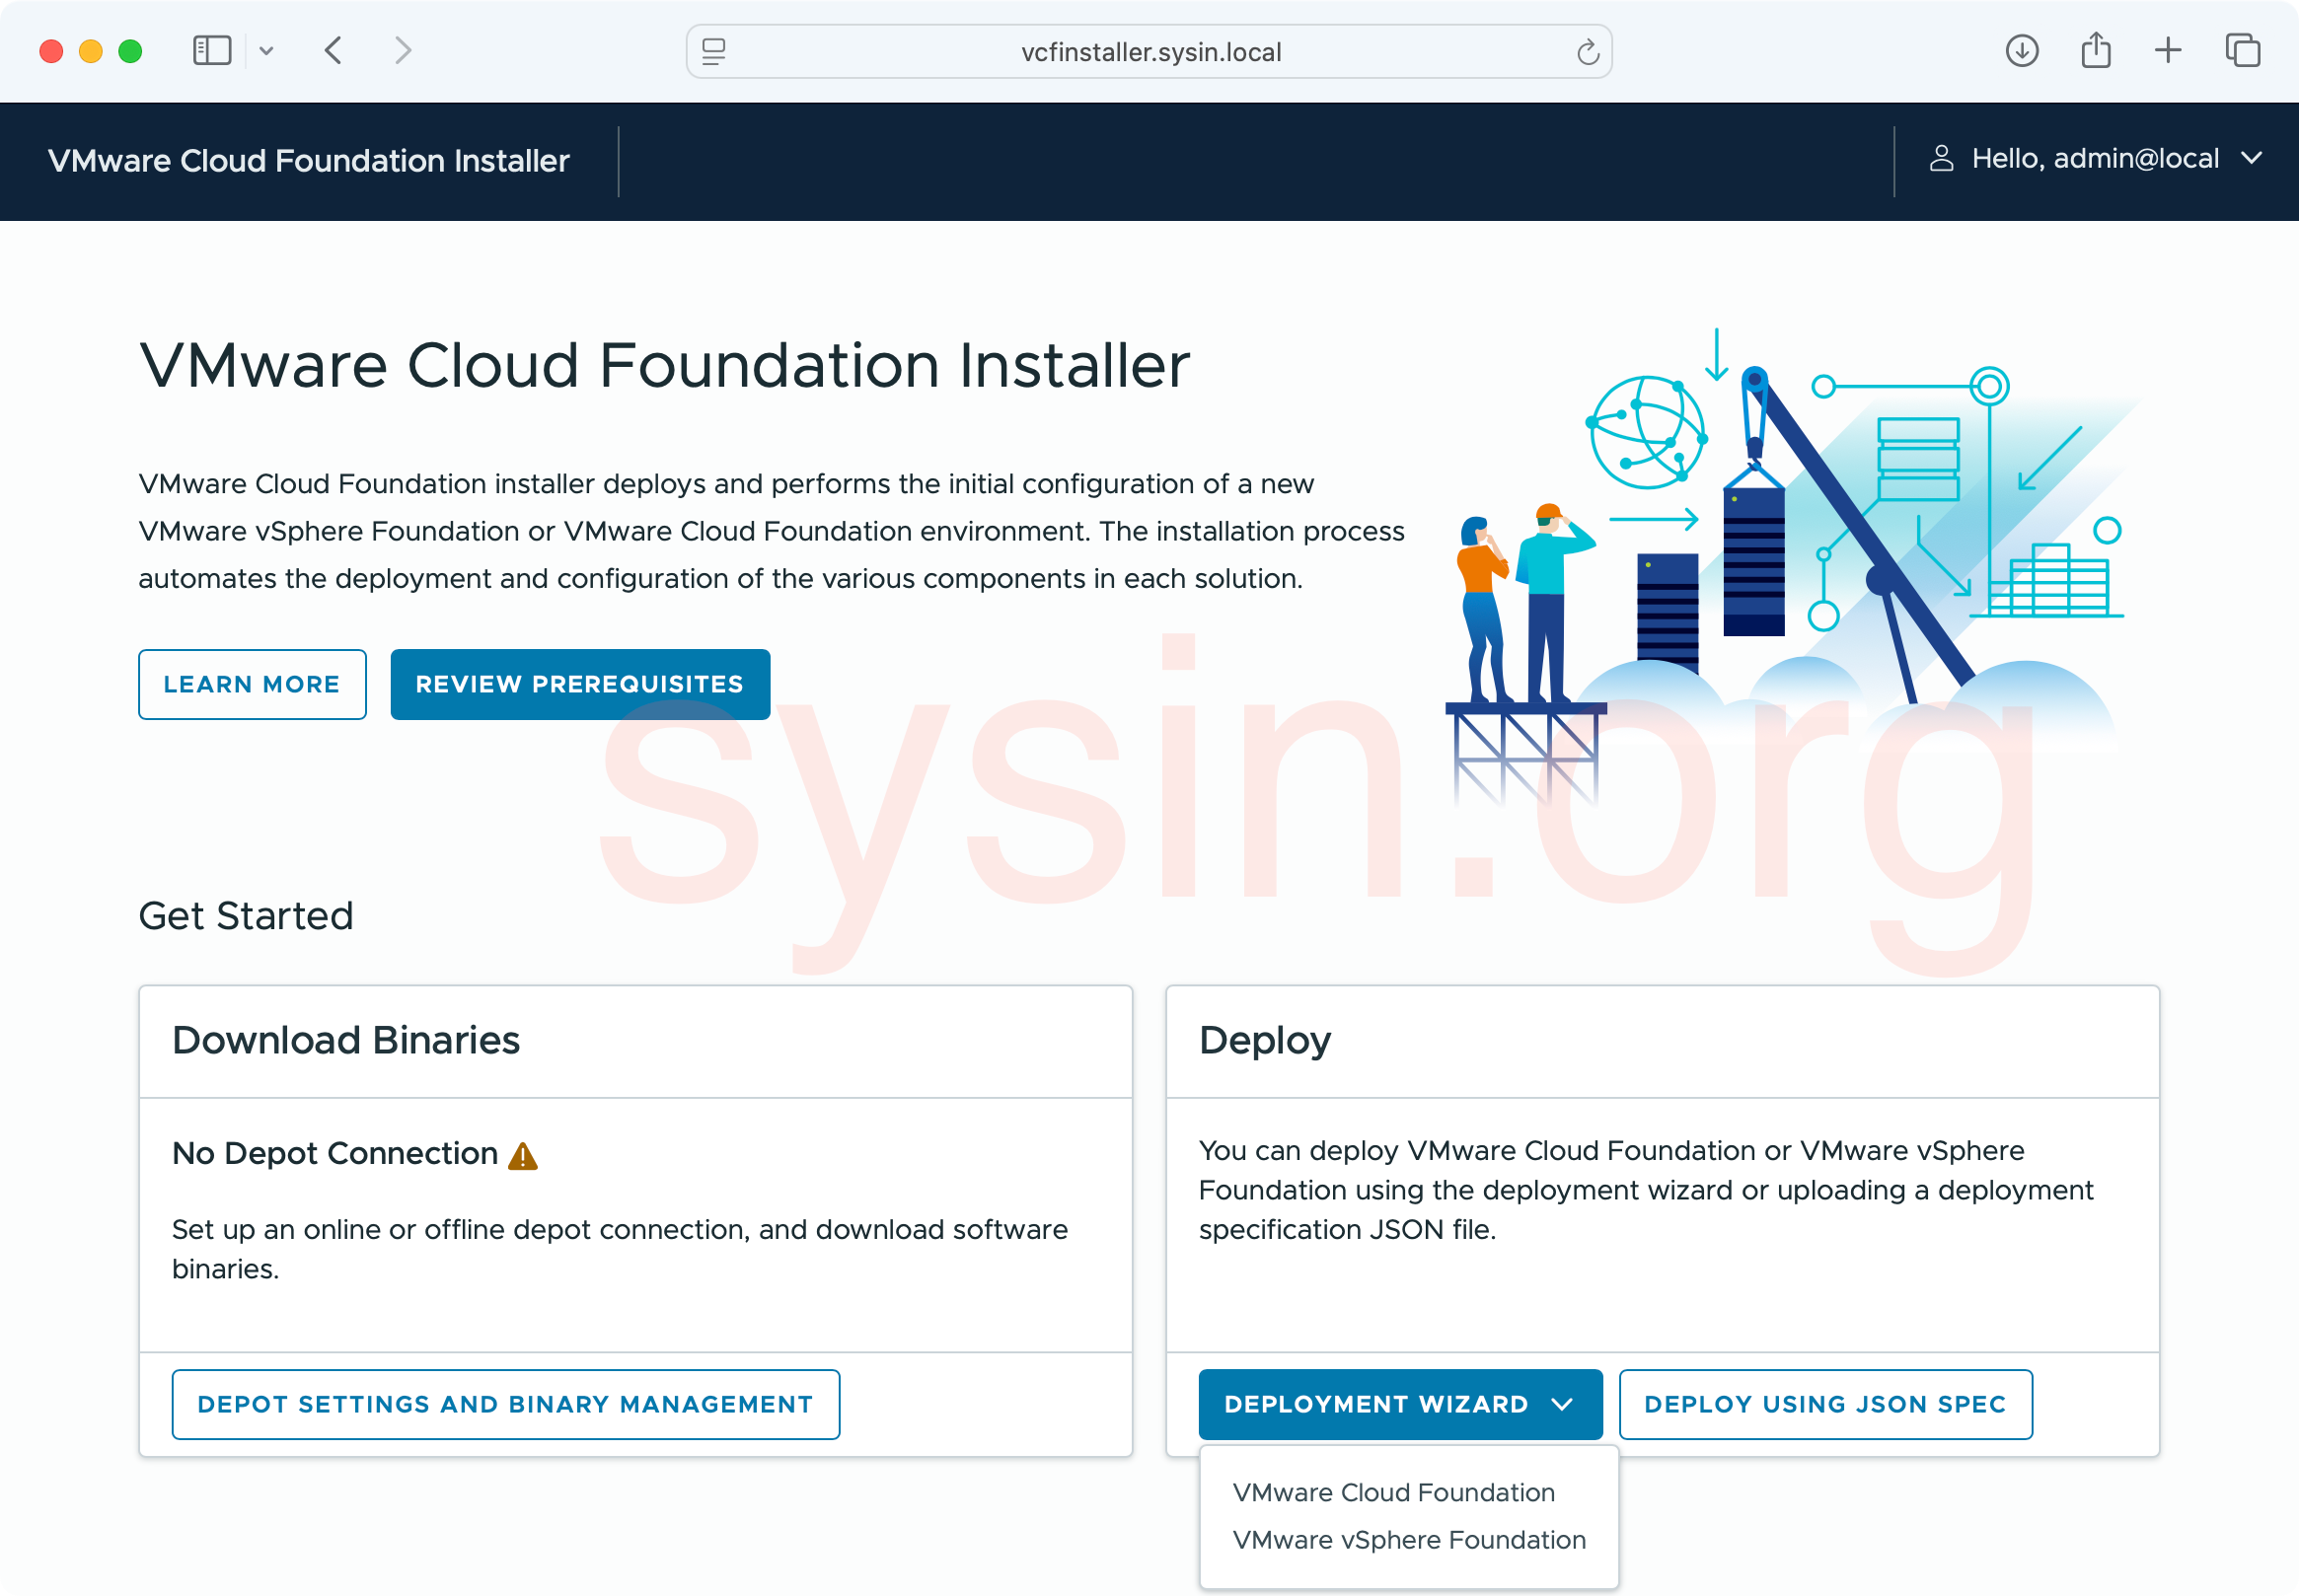Open the Deployment Wizard dropdown
Screen dimensions: 2299x1596
coord(1399,1404)
